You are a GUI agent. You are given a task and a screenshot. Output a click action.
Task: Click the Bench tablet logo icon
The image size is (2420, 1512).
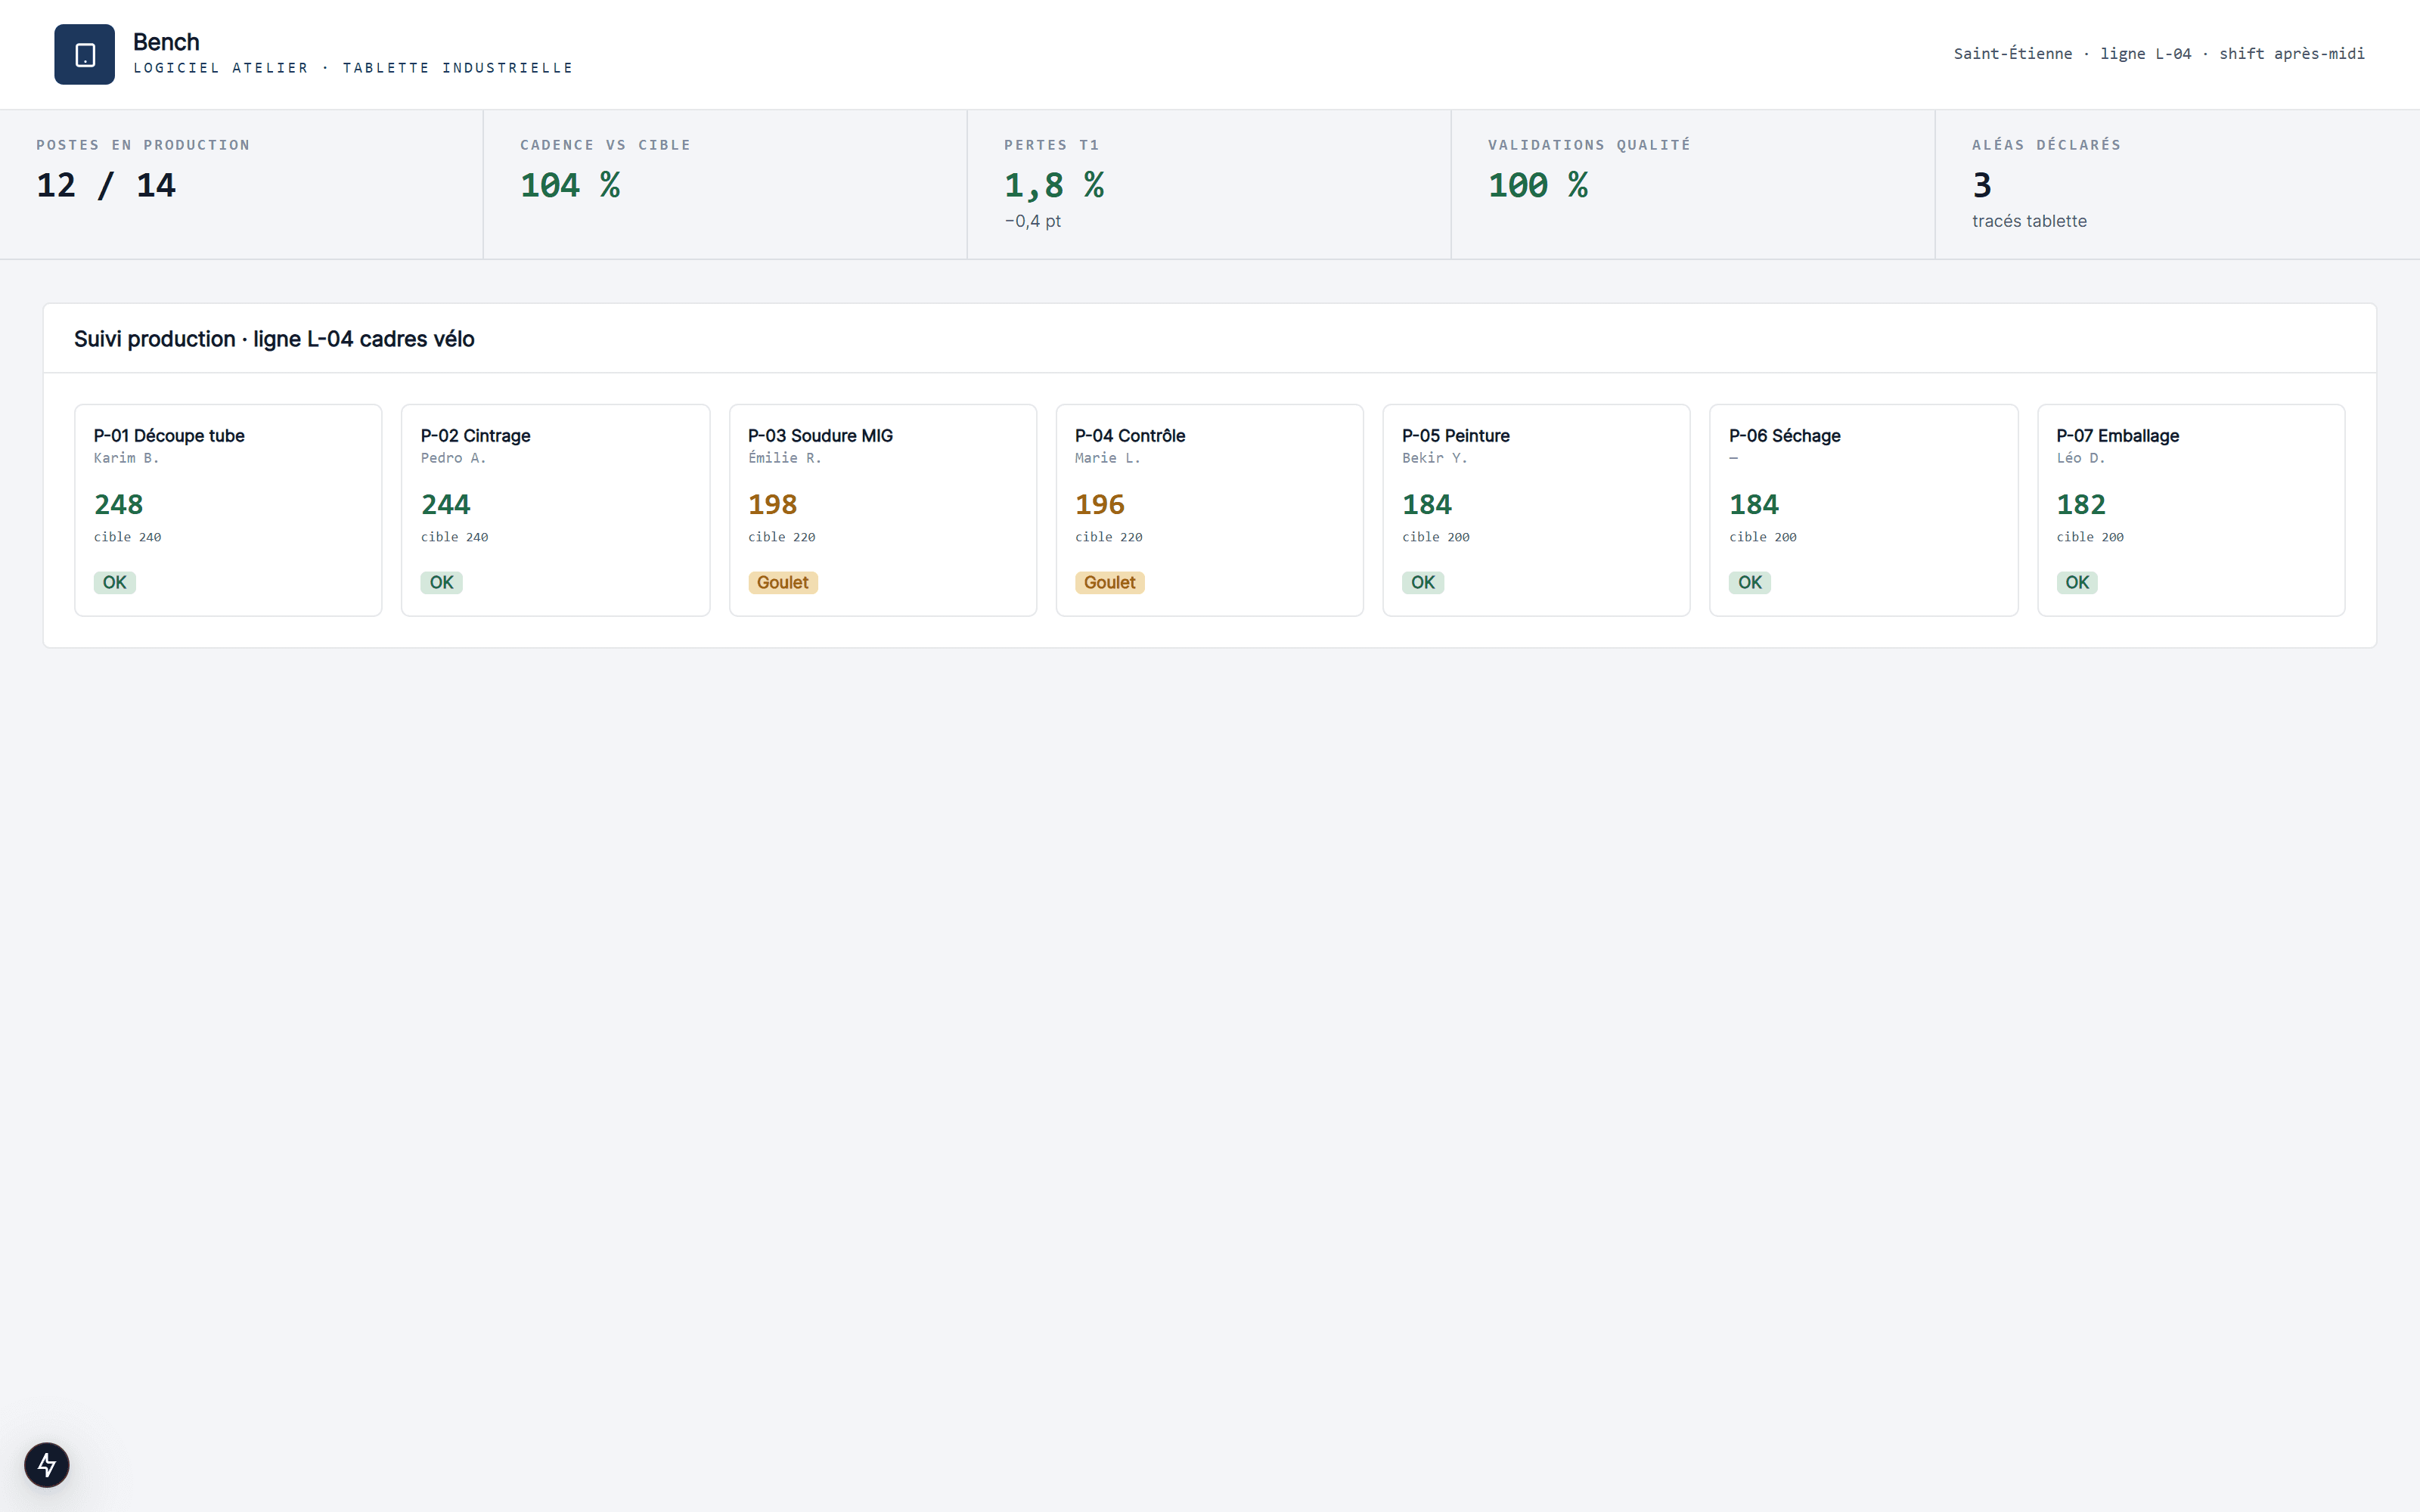pos(85,55)
